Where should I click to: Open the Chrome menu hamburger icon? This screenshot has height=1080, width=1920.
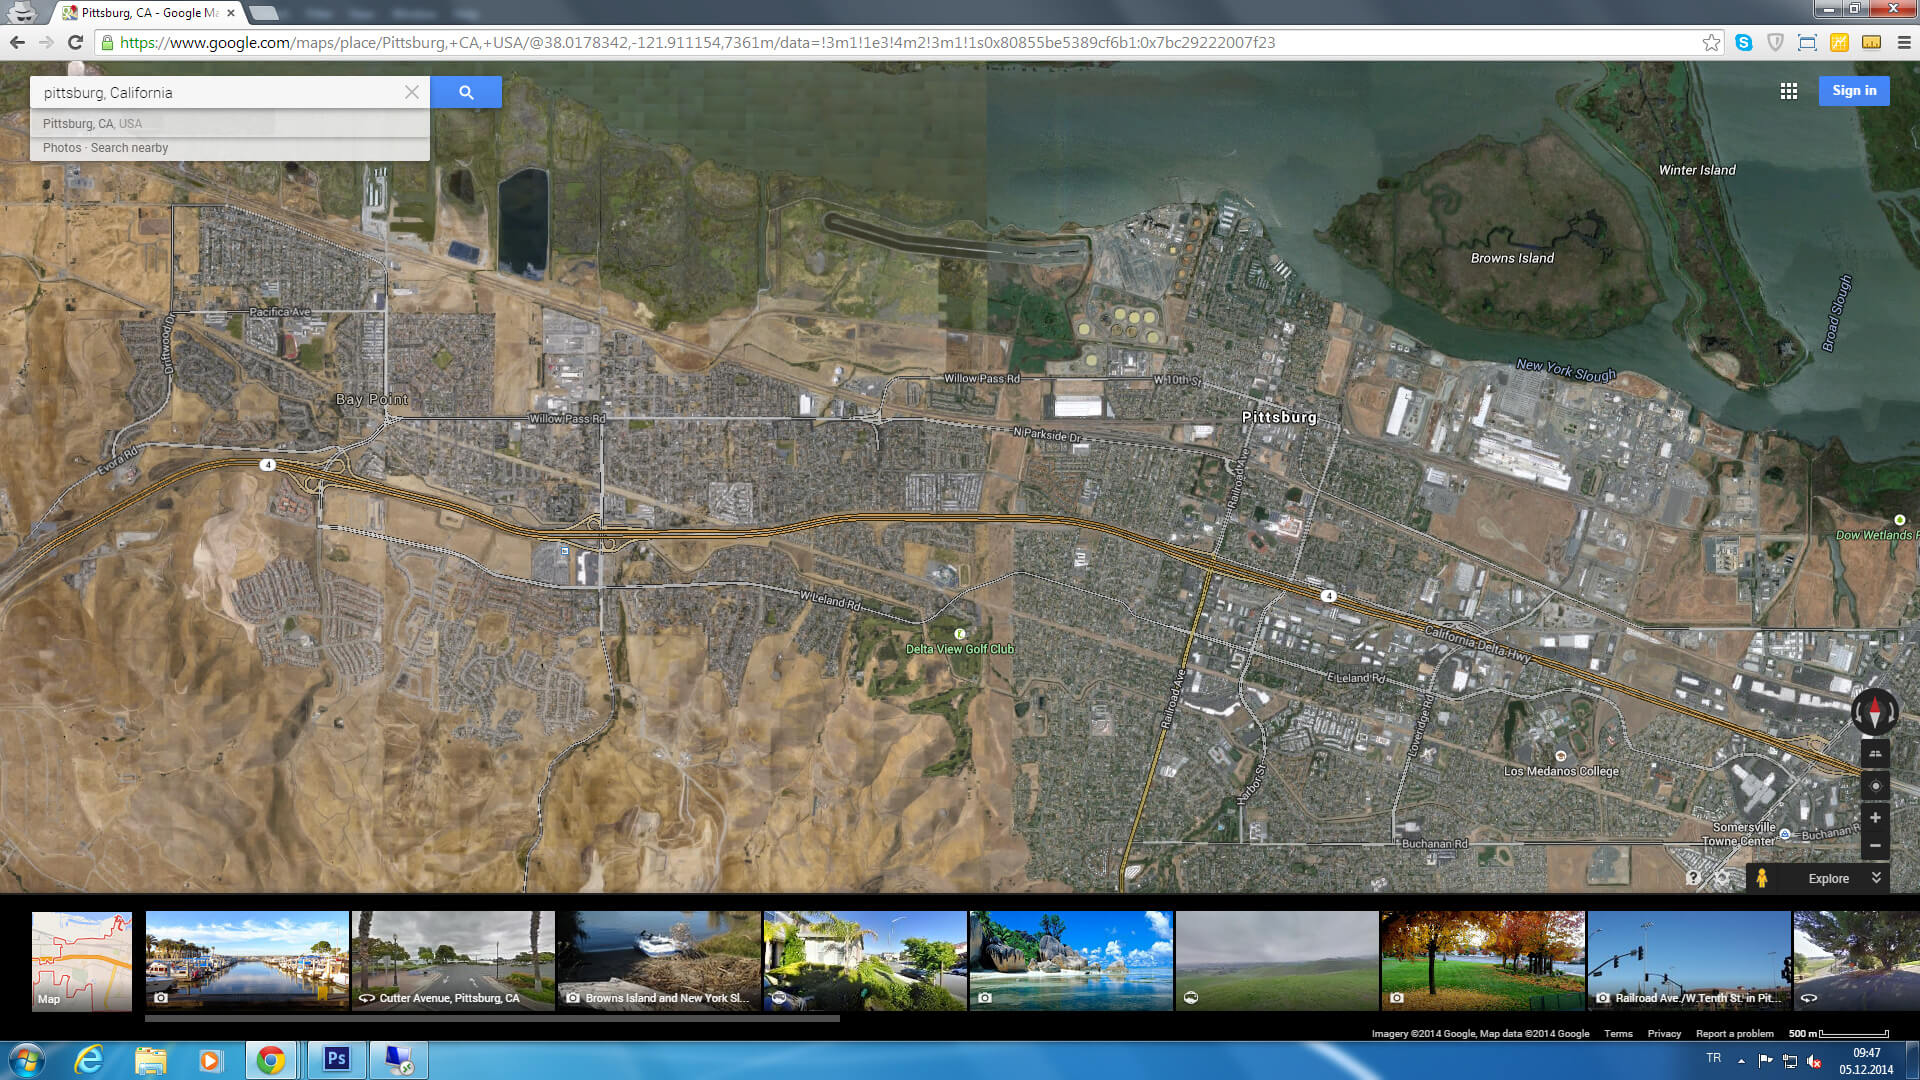click(1904, 42)
